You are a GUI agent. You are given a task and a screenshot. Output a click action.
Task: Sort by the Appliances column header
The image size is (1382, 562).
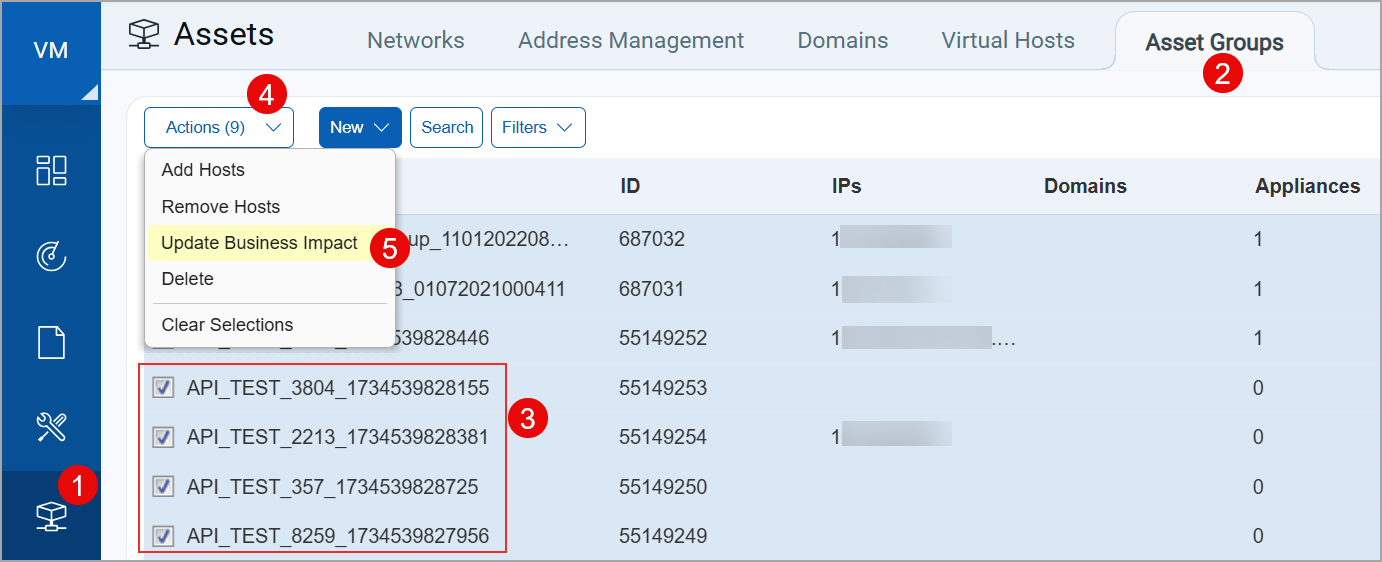(1308, 186)
